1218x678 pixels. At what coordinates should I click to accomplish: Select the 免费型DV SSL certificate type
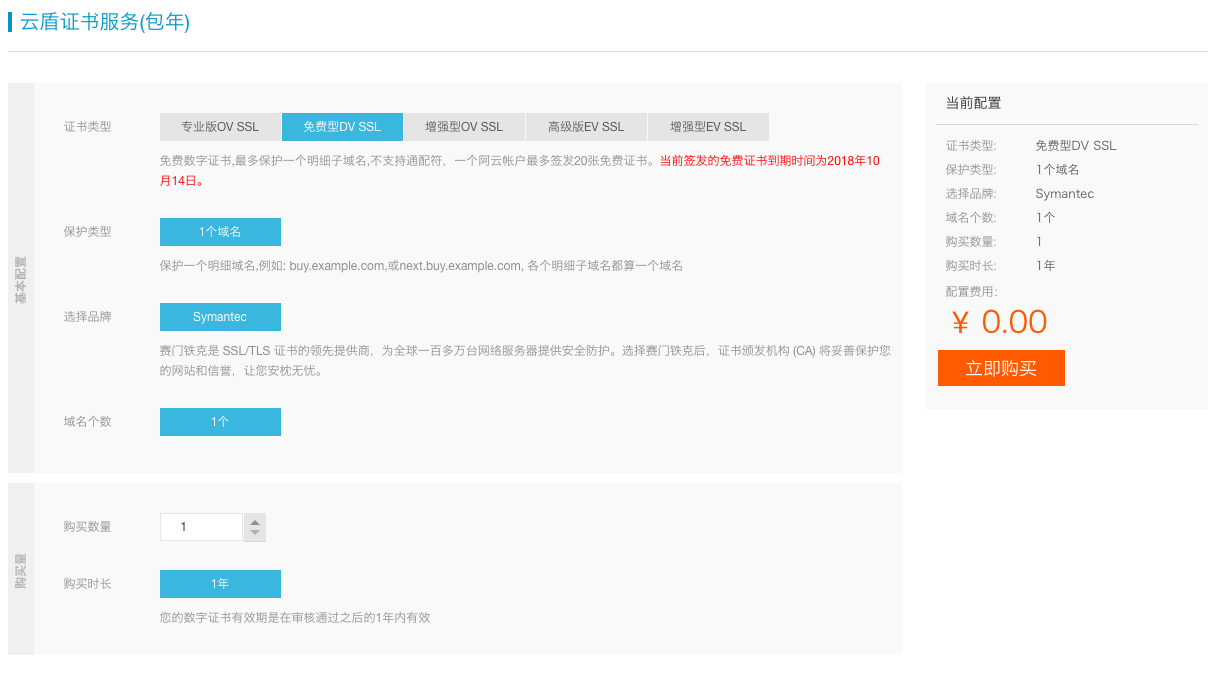tap(342, 127)
